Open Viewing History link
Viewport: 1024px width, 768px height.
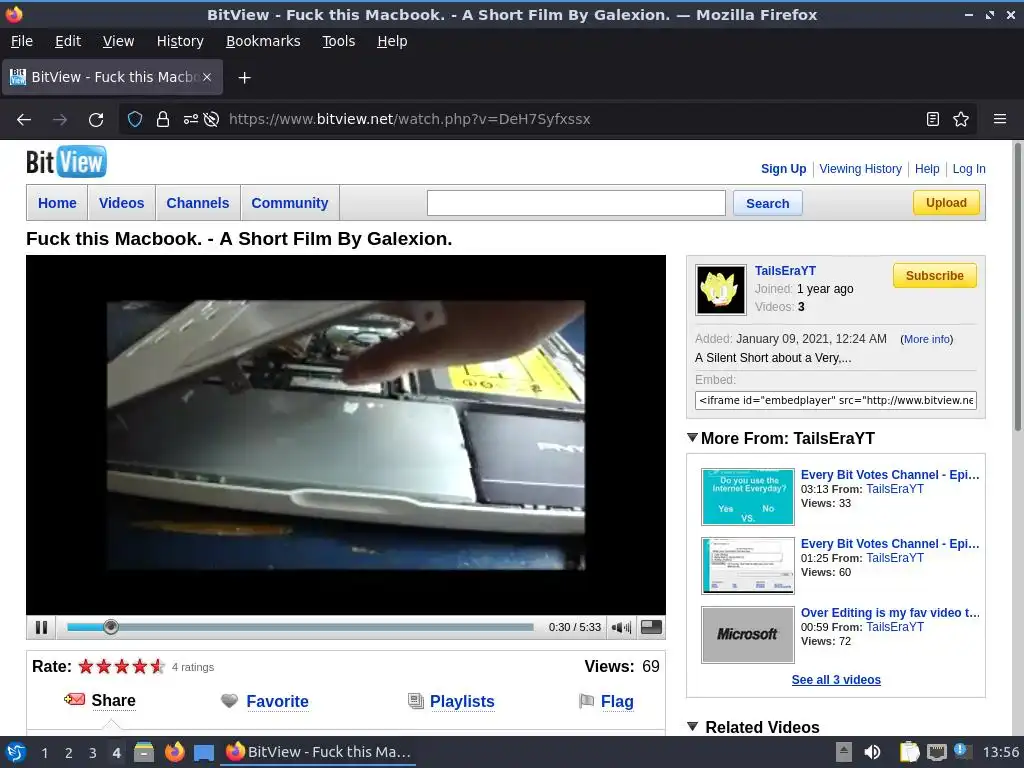click(860, 168)
